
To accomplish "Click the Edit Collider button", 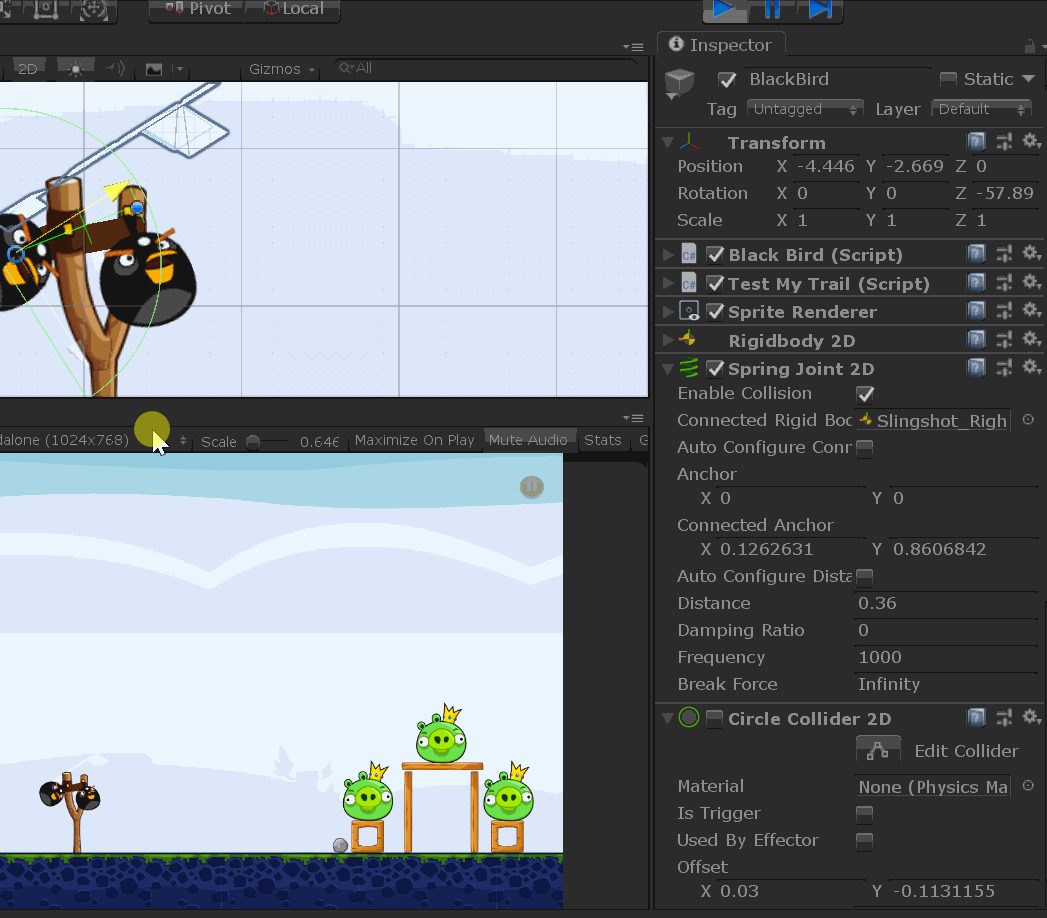I will [878, 750].
